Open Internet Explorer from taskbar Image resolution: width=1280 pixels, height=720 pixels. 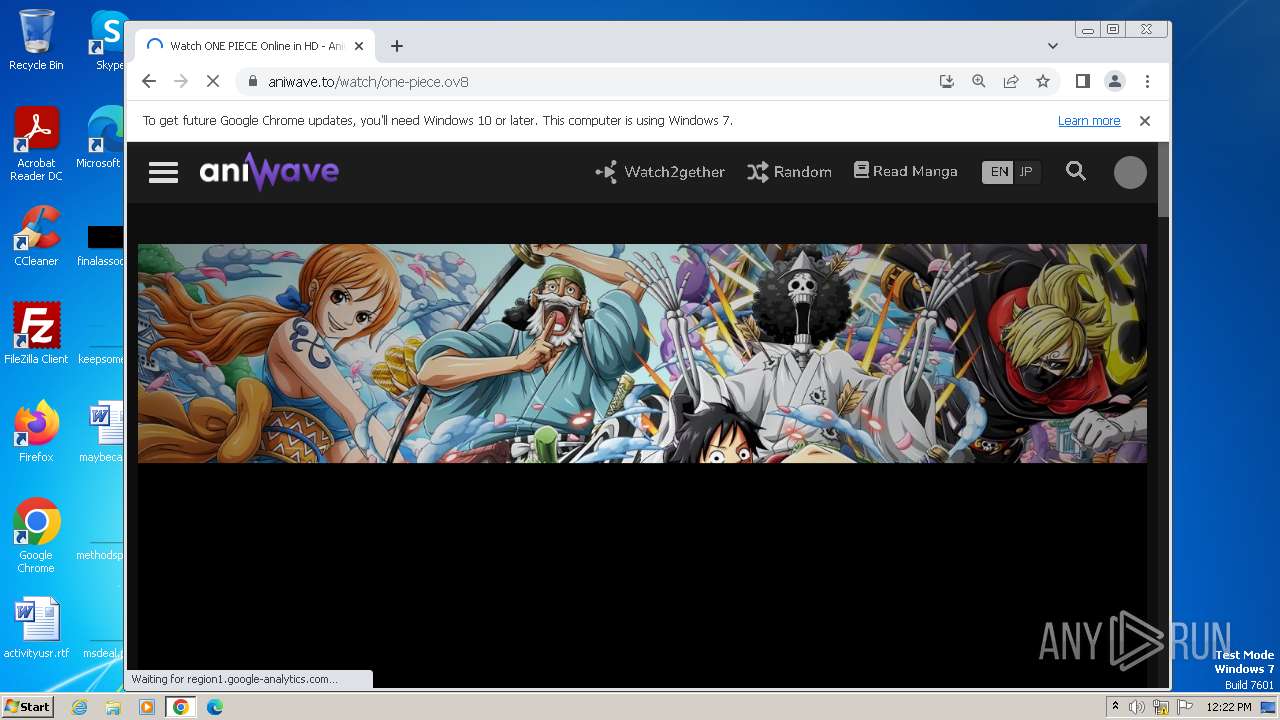79,707
